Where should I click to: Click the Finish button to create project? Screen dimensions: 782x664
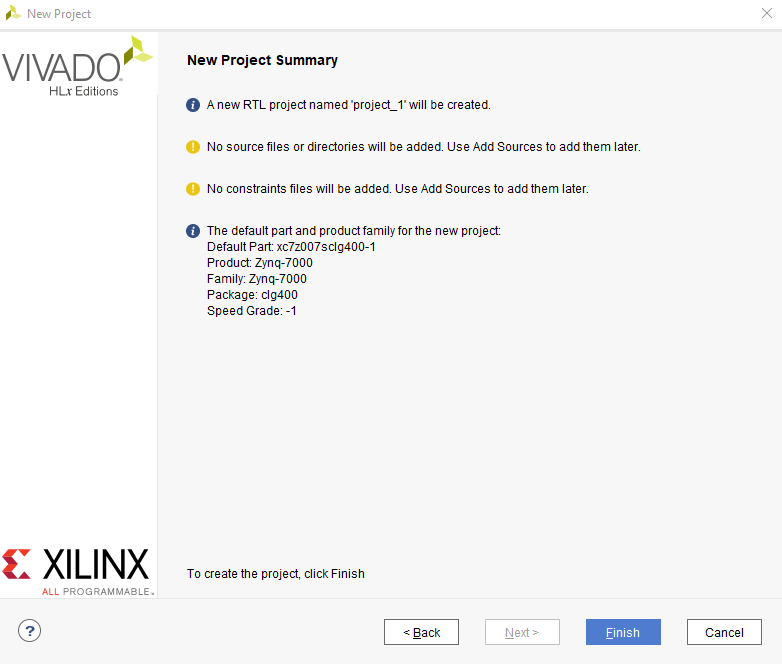click(x=623, y=632)
